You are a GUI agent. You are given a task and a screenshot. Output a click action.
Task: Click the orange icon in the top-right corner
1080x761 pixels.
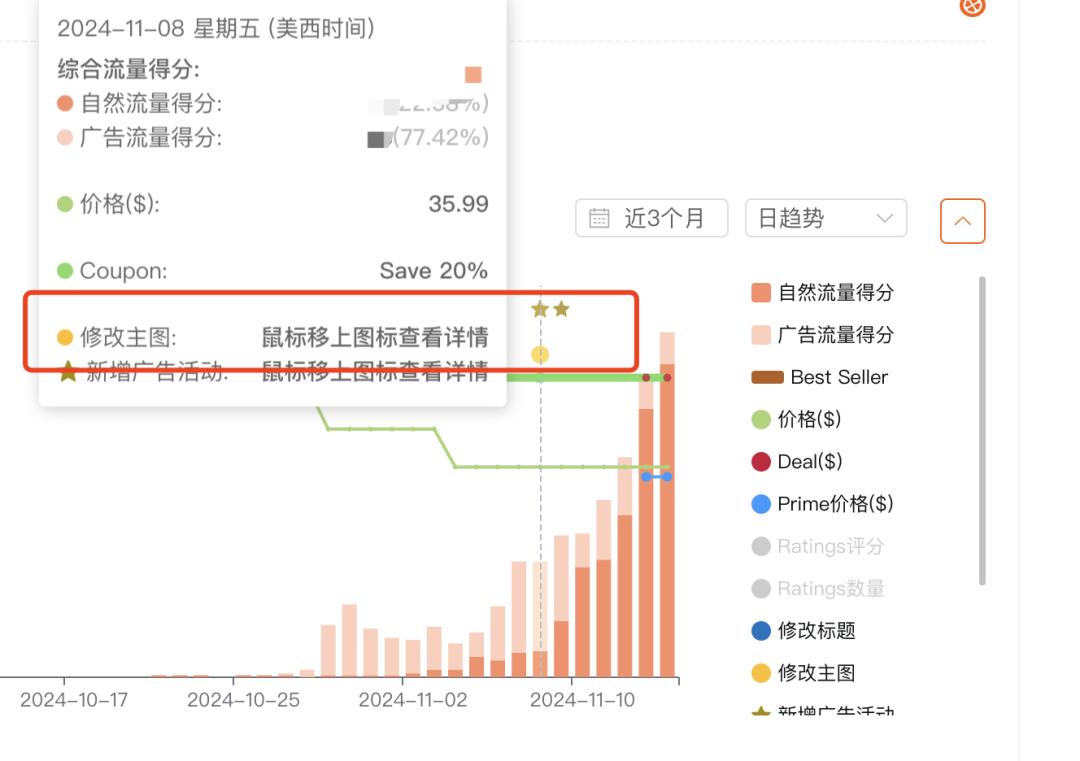coord(972,7)
